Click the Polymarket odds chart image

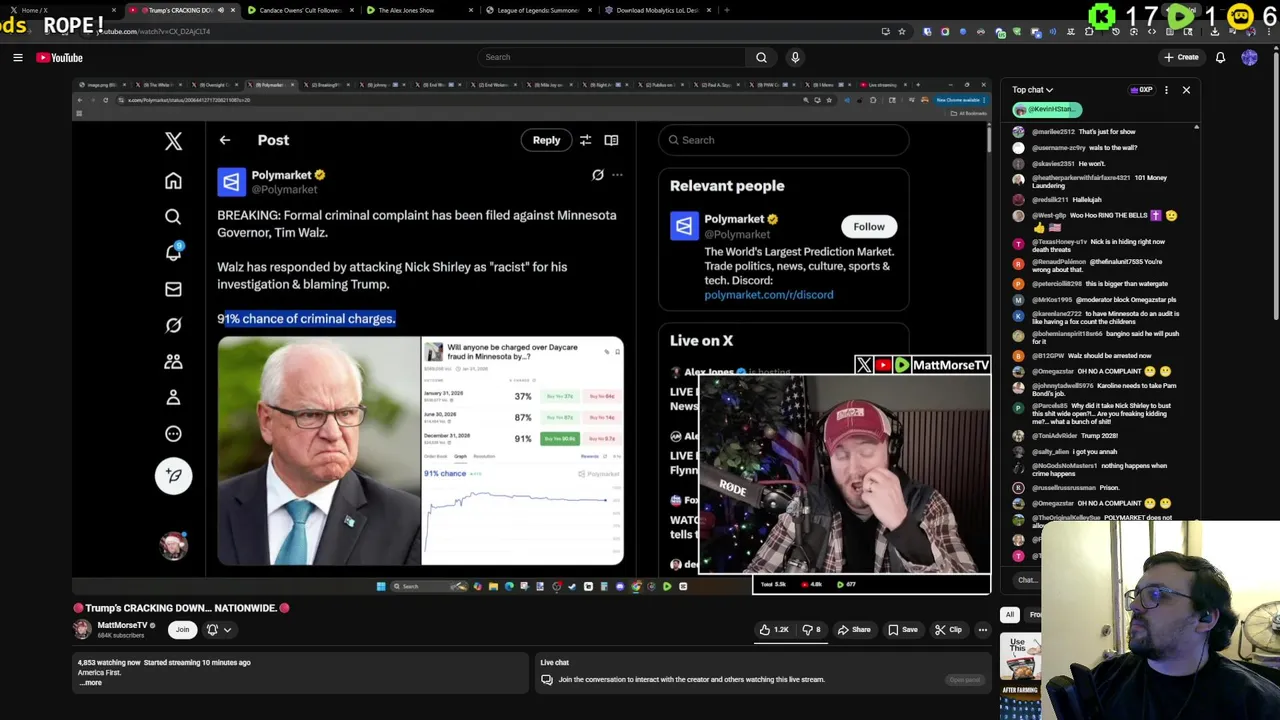coord(522,451)
